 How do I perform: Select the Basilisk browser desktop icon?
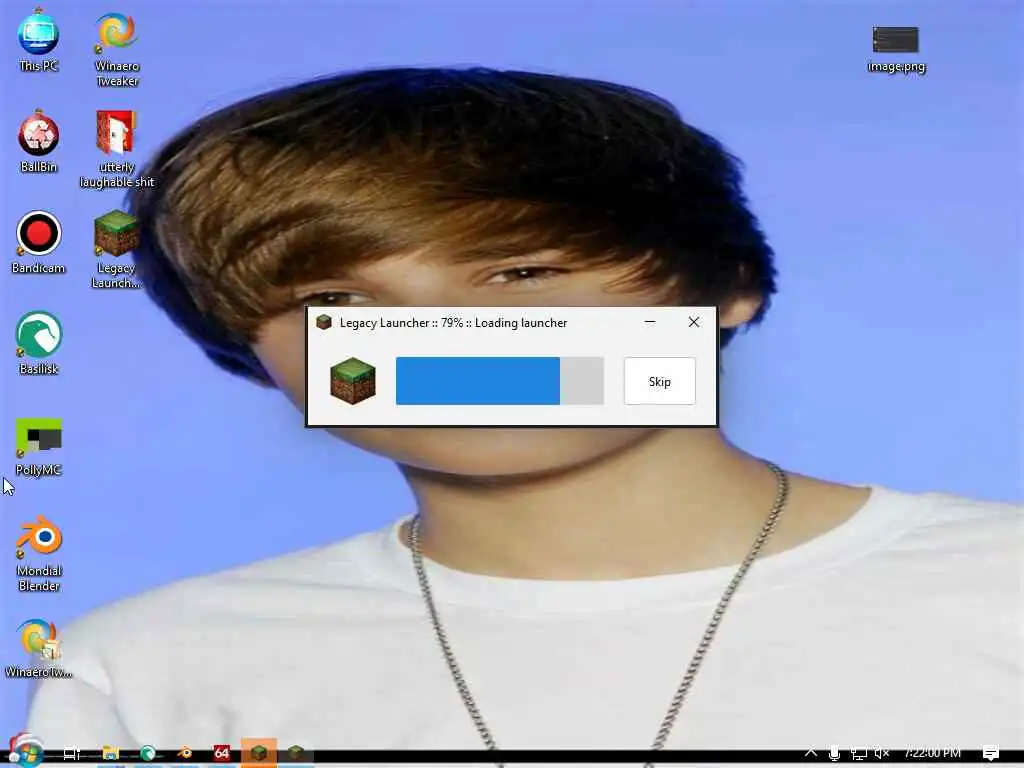[x=39, y=344]
